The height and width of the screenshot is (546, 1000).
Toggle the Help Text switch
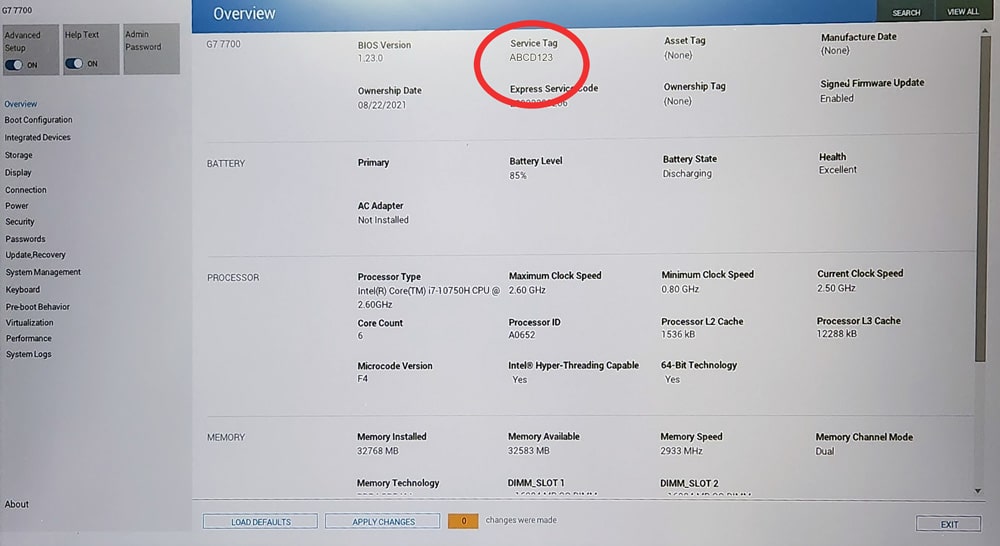(x=74, y=63)
